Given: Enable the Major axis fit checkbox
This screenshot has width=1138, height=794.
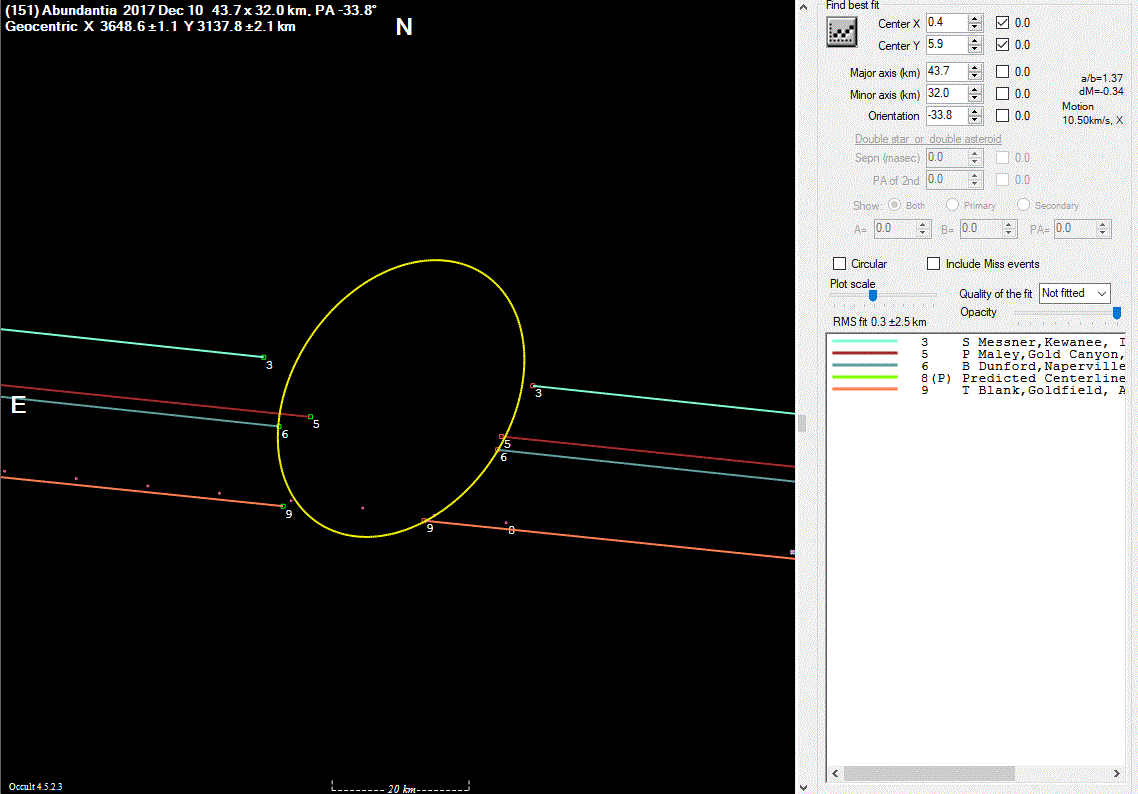Looking at the screenshot, I should (x=1002, y=72).
